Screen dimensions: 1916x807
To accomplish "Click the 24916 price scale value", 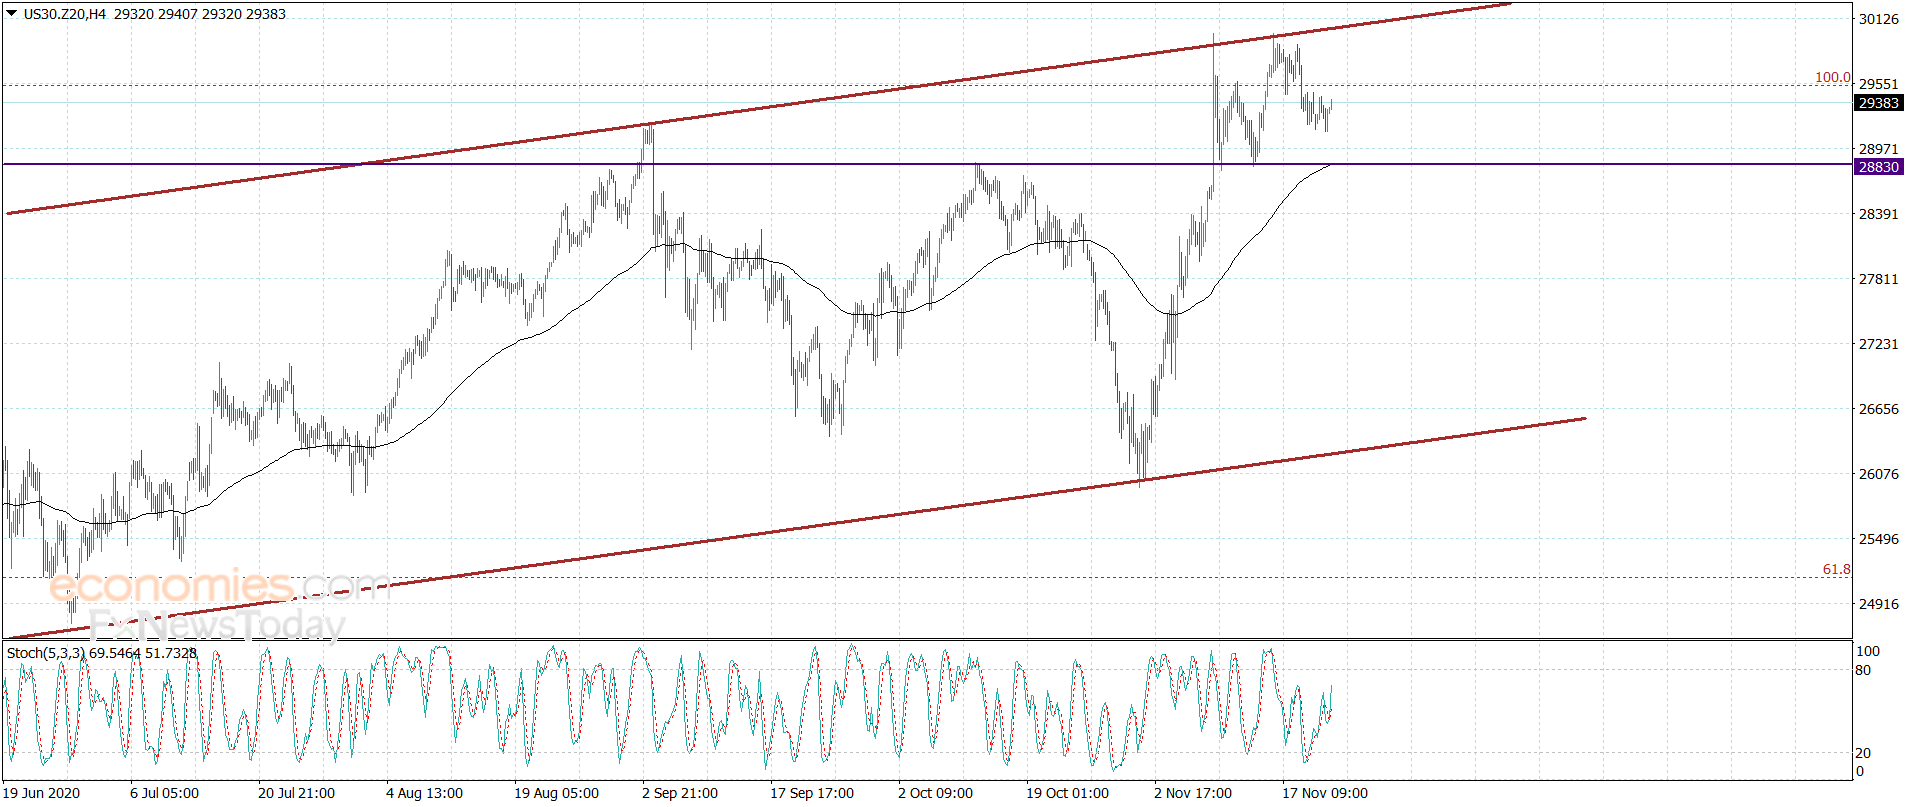I will (x=1878, y=604).
